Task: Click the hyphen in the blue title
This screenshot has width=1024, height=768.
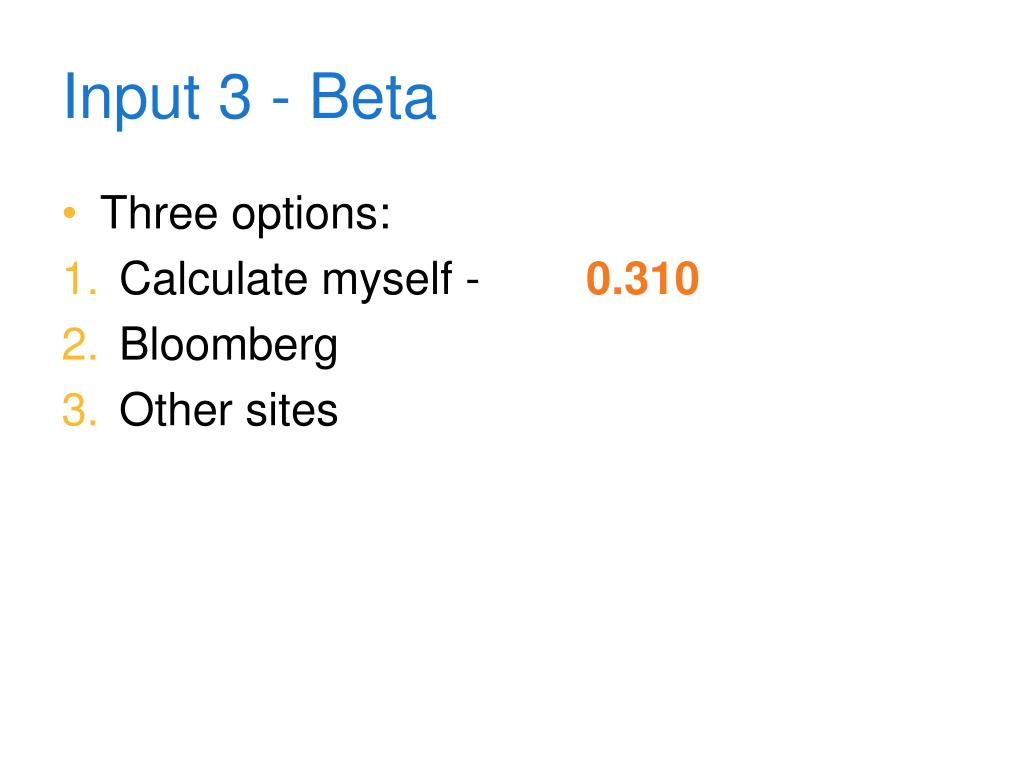Action: tap(280, 103)
